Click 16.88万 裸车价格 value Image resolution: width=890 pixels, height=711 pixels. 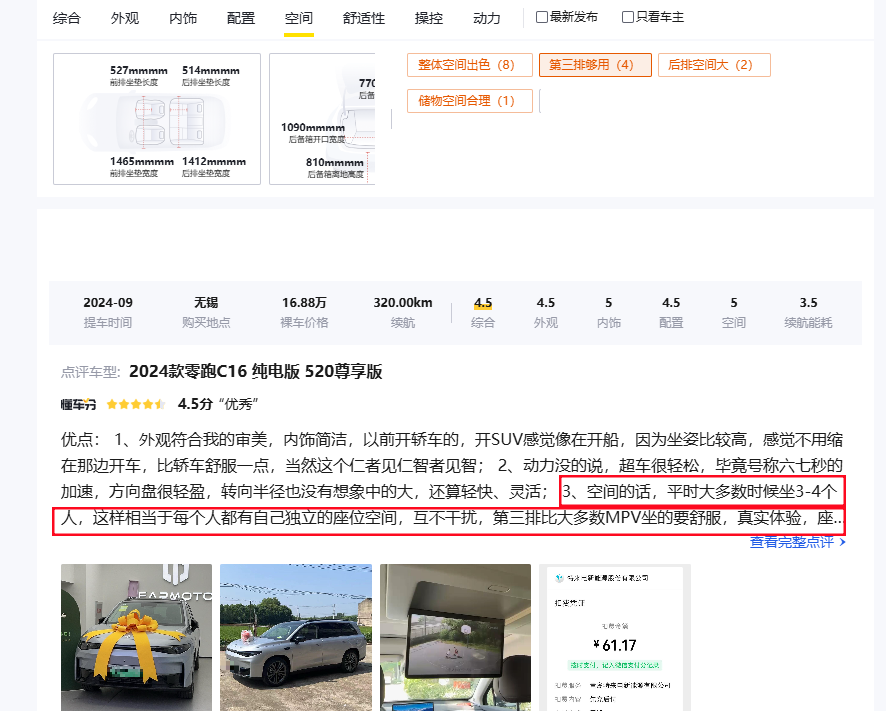pos(304,303)
